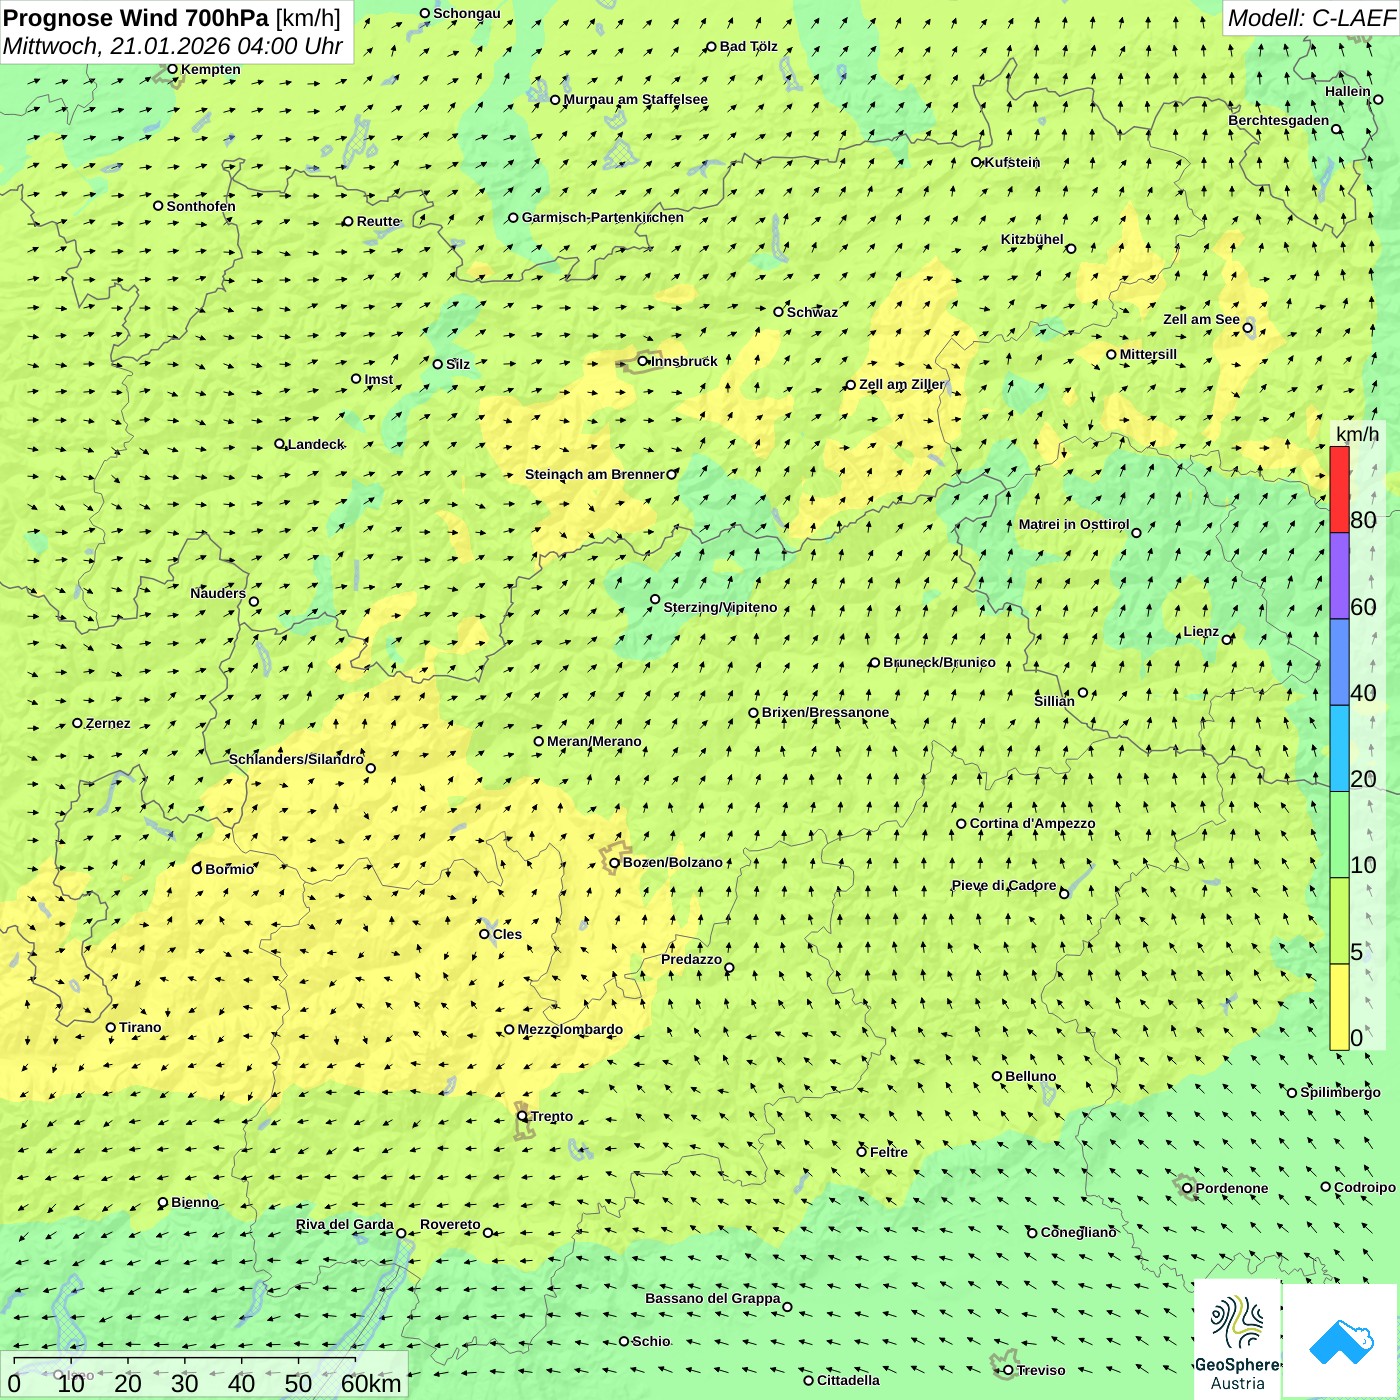Click the Bormio station marker
Image resolution: width=1400 pixels, height=1400 pixels.
tap(197, 869)
